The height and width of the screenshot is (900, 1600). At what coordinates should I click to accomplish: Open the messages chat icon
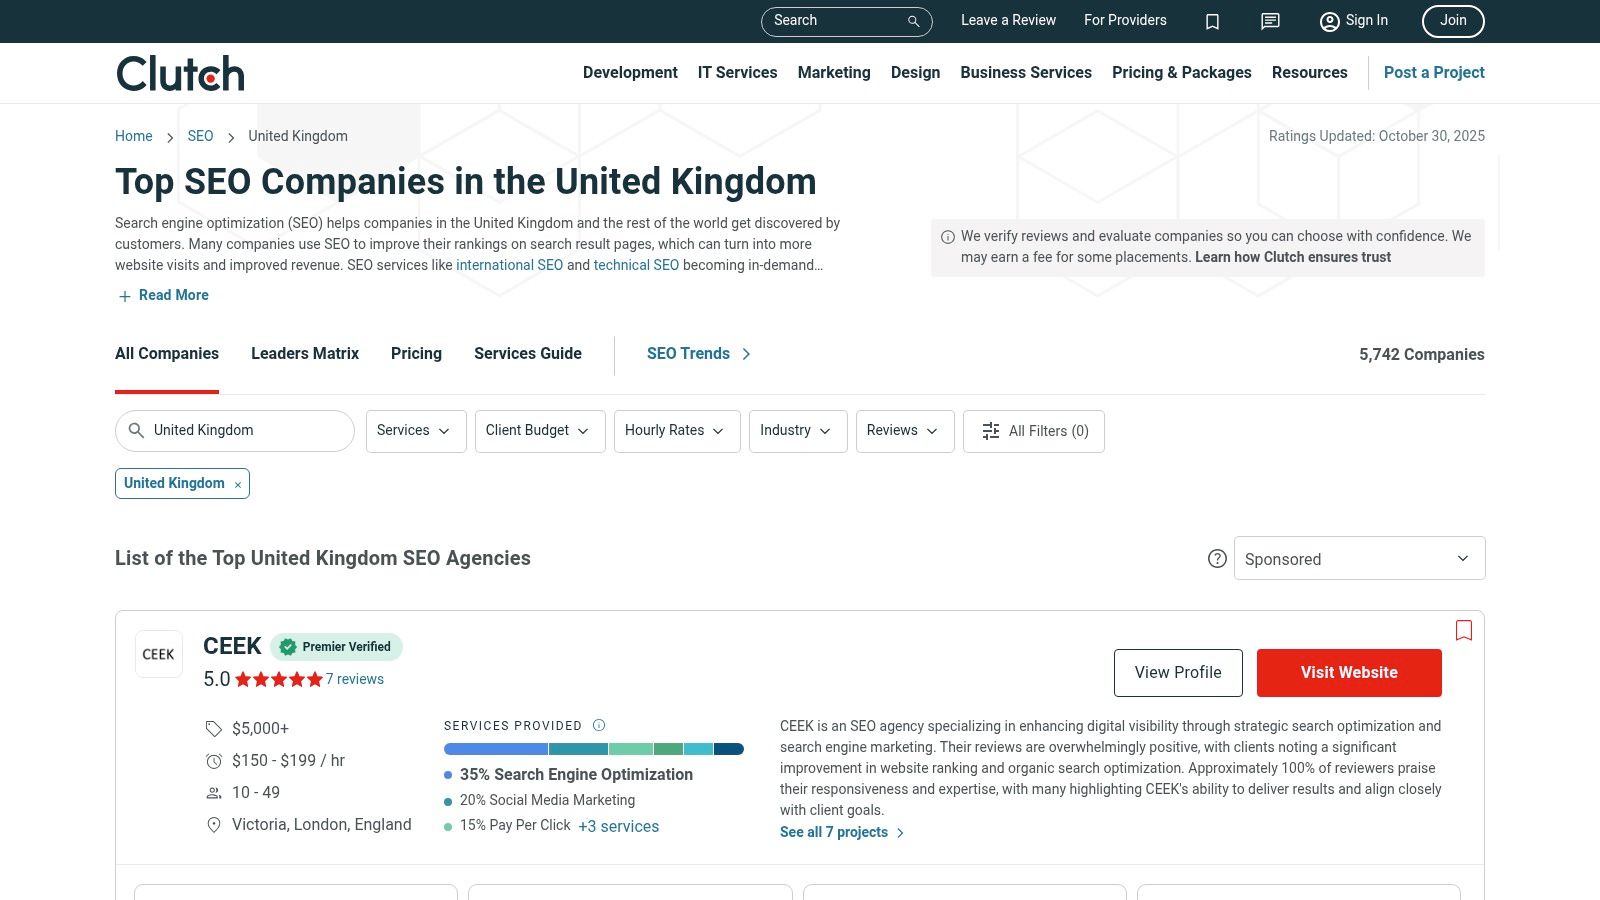pyautogui.click(x=1270, y=21)
